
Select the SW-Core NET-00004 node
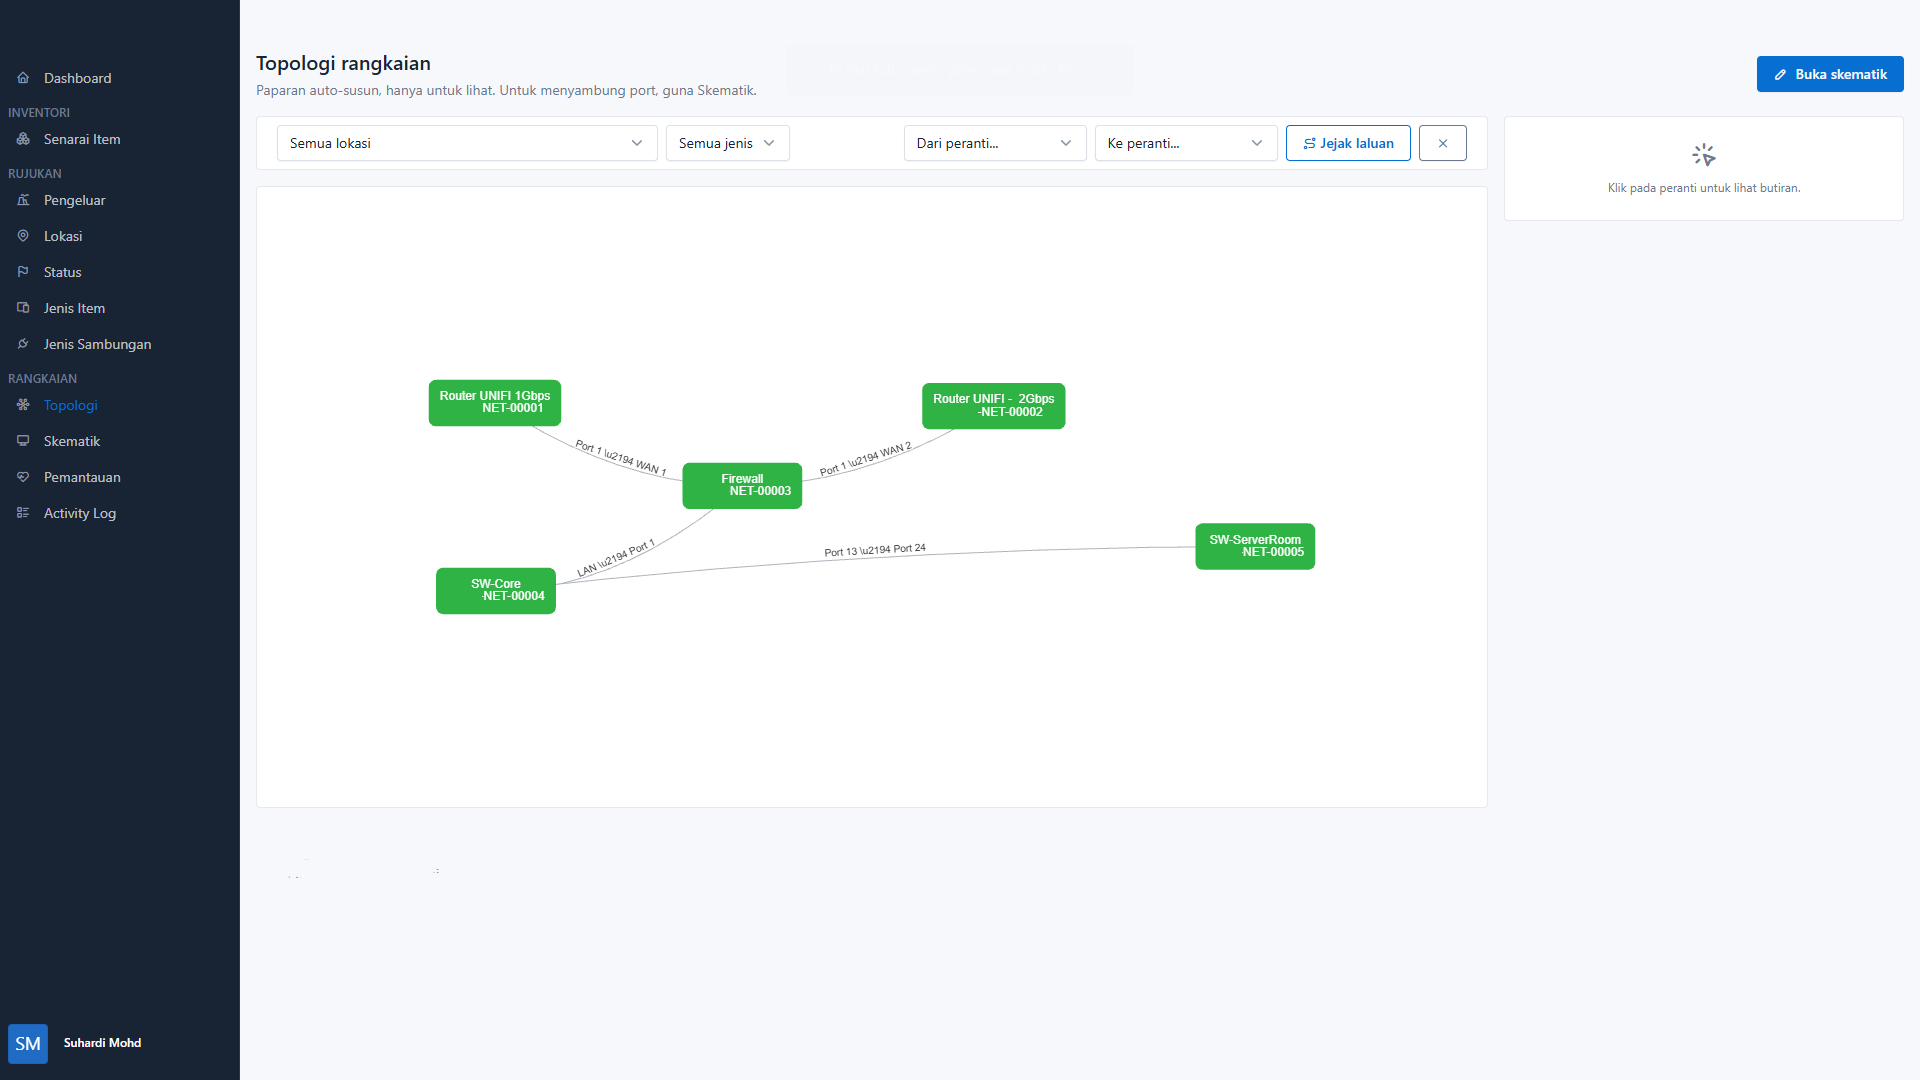click(x=496, y=591)
